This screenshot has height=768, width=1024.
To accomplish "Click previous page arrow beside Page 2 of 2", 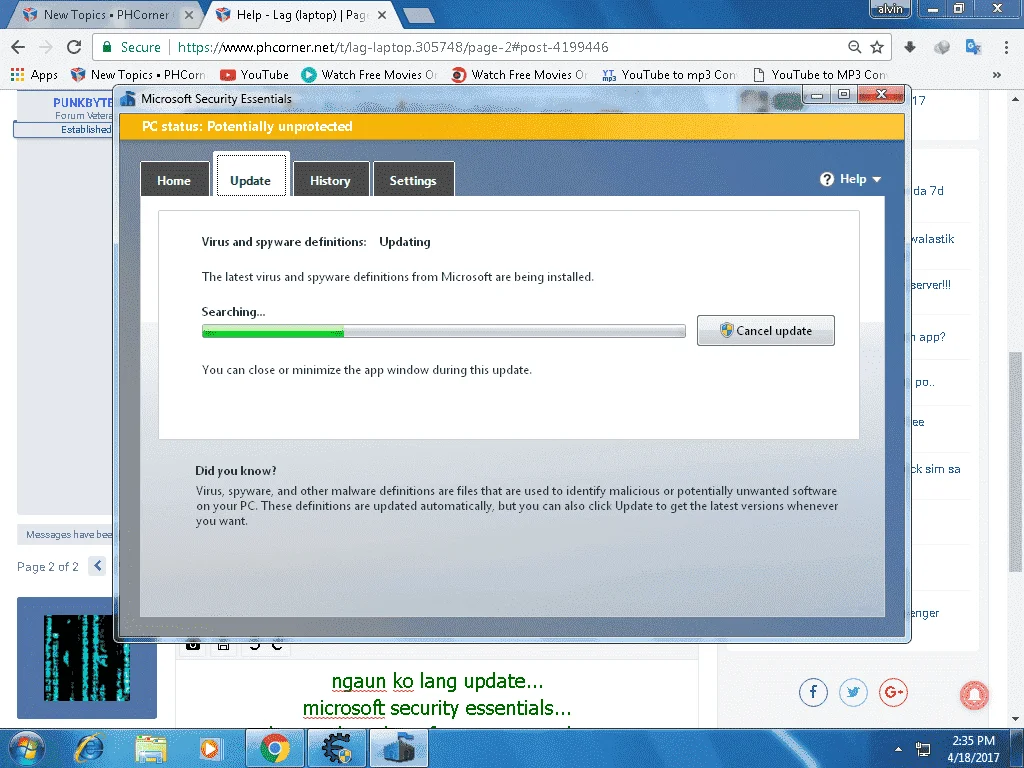I will pos(97,566).
